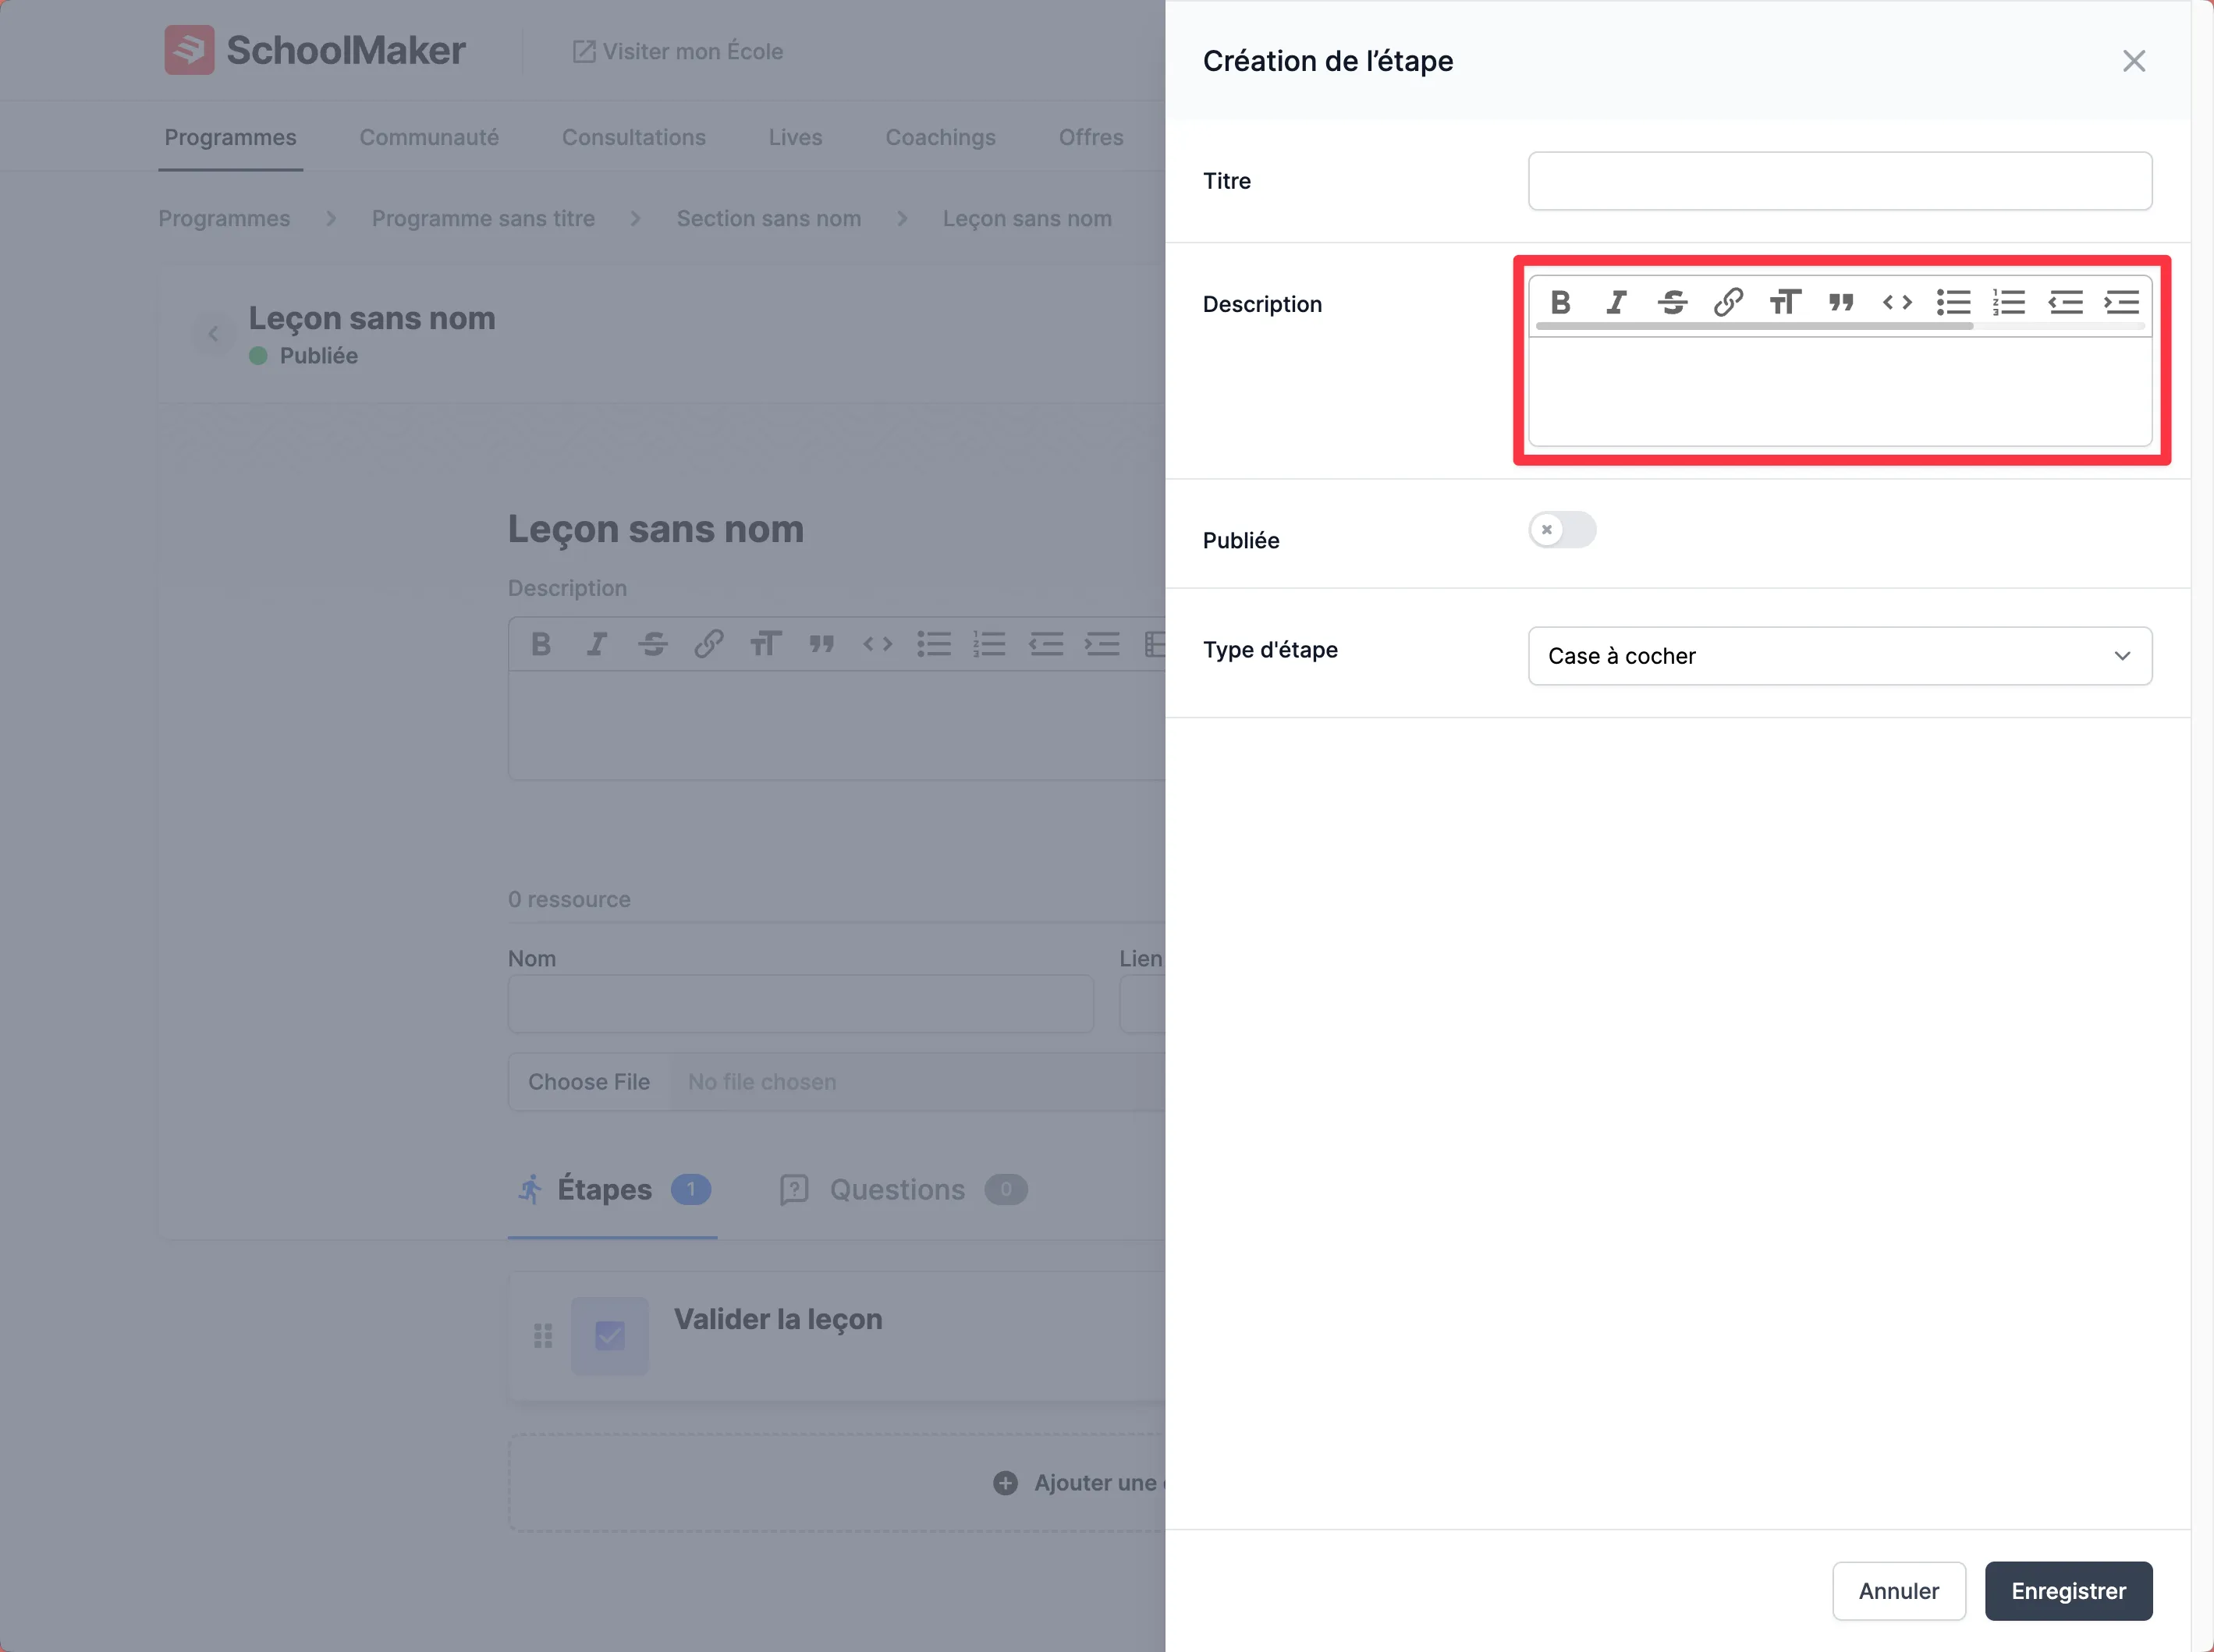Click the resource Nom input field
2214x1652 pixels.
coord(800,1004)
